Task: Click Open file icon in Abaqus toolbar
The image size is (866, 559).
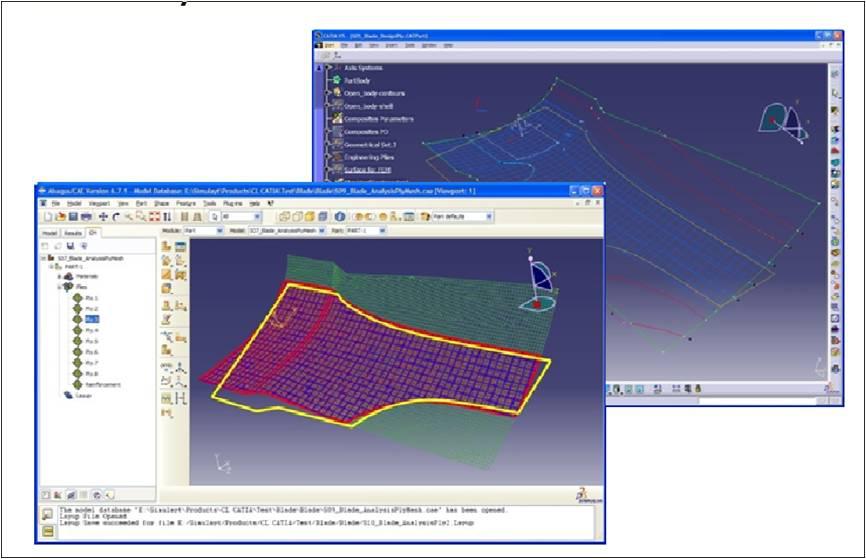Action: (x=60, y=217)
